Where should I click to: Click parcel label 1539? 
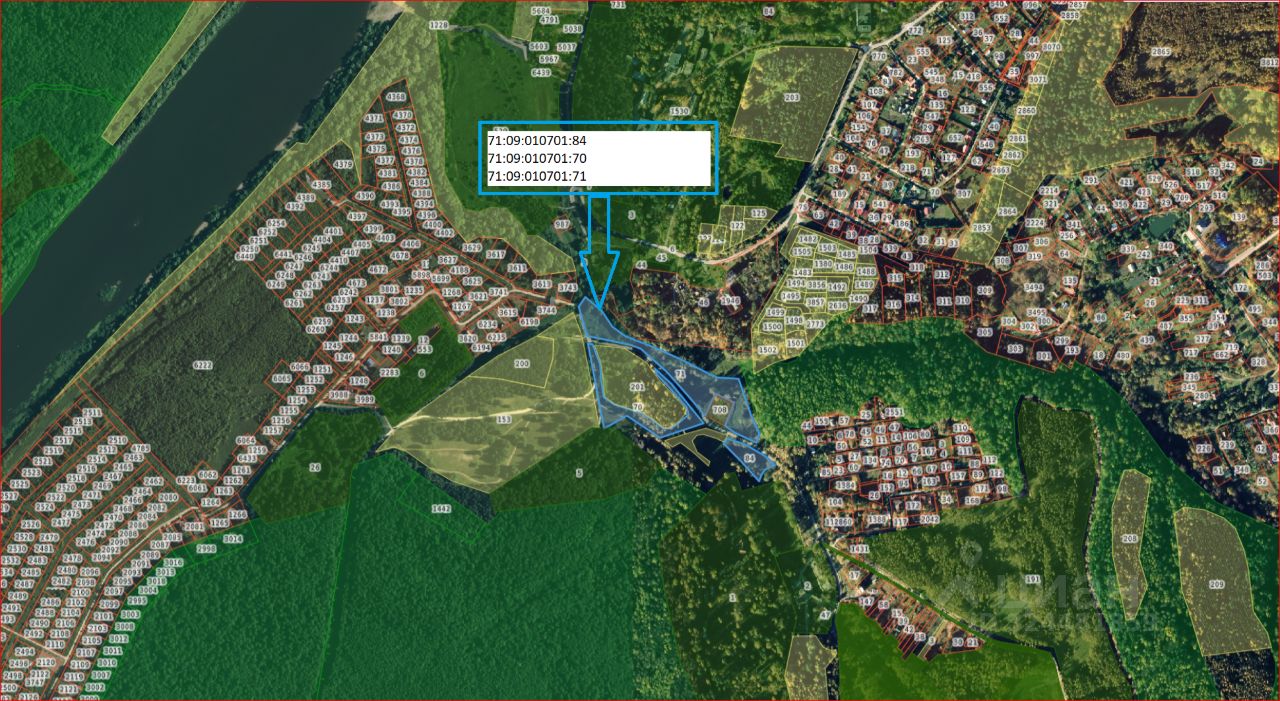click(679, 112)
